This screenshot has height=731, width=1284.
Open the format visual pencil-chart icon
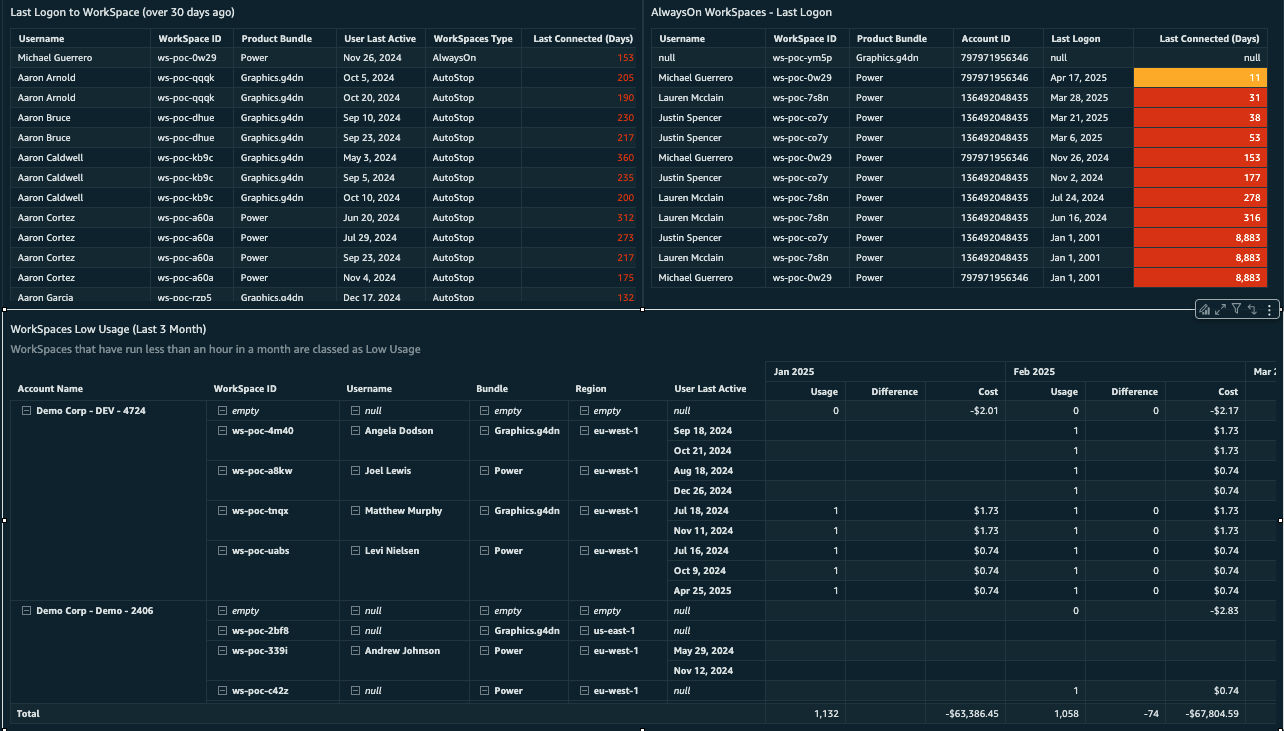(1205, 310)
